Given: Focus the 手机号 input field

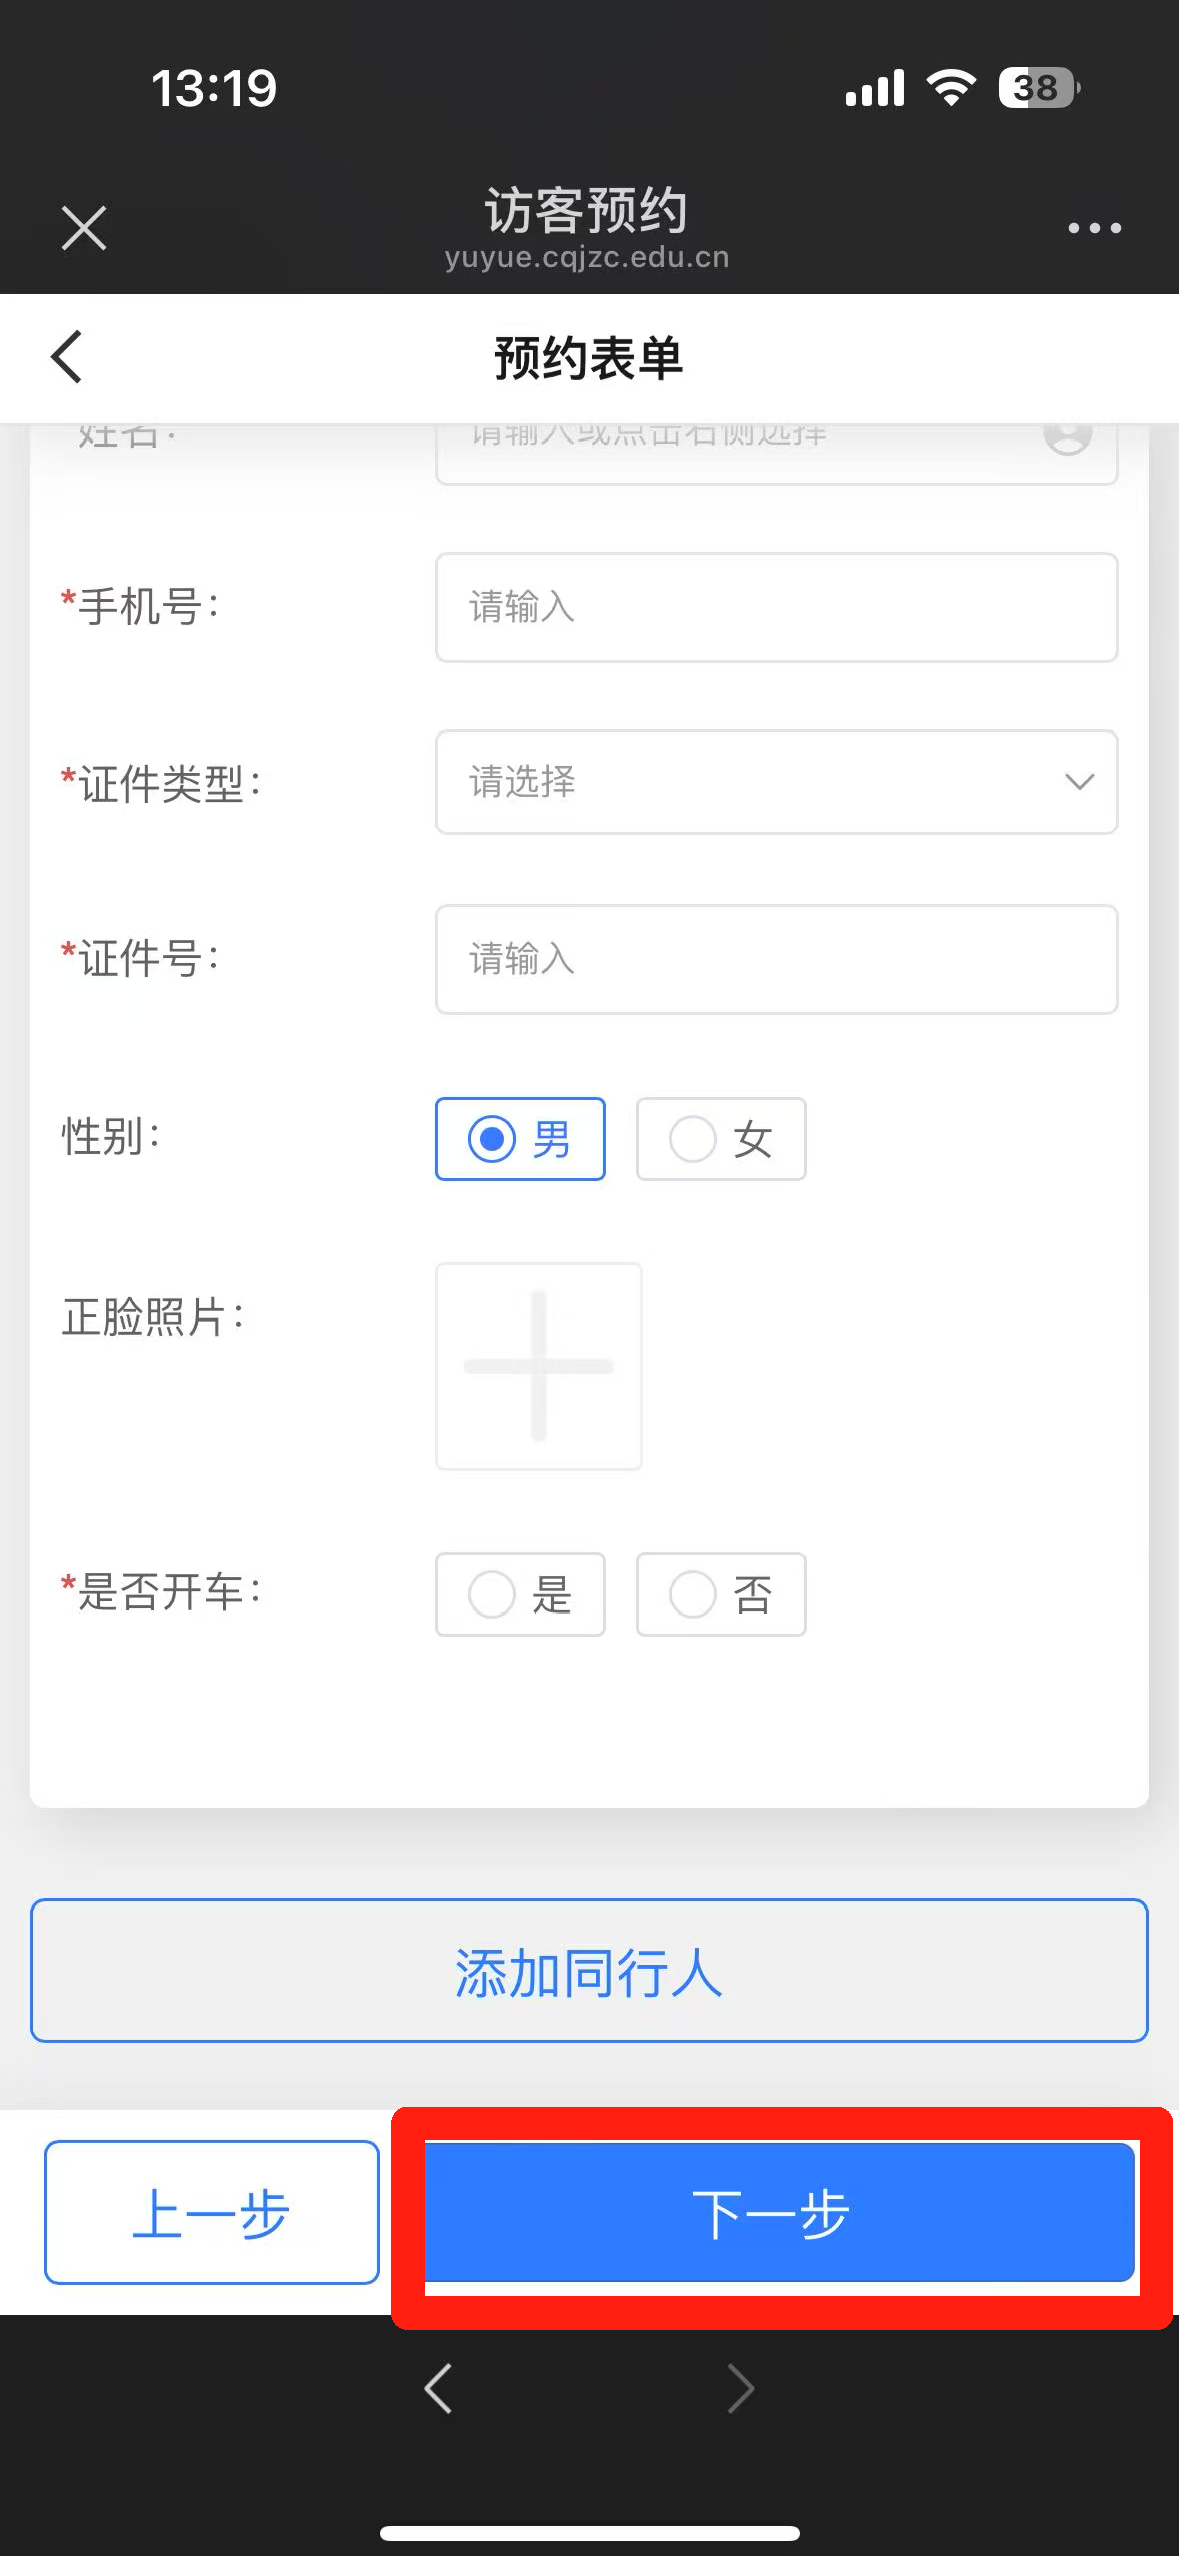Looking at the screenshot, I should (776, 607).
